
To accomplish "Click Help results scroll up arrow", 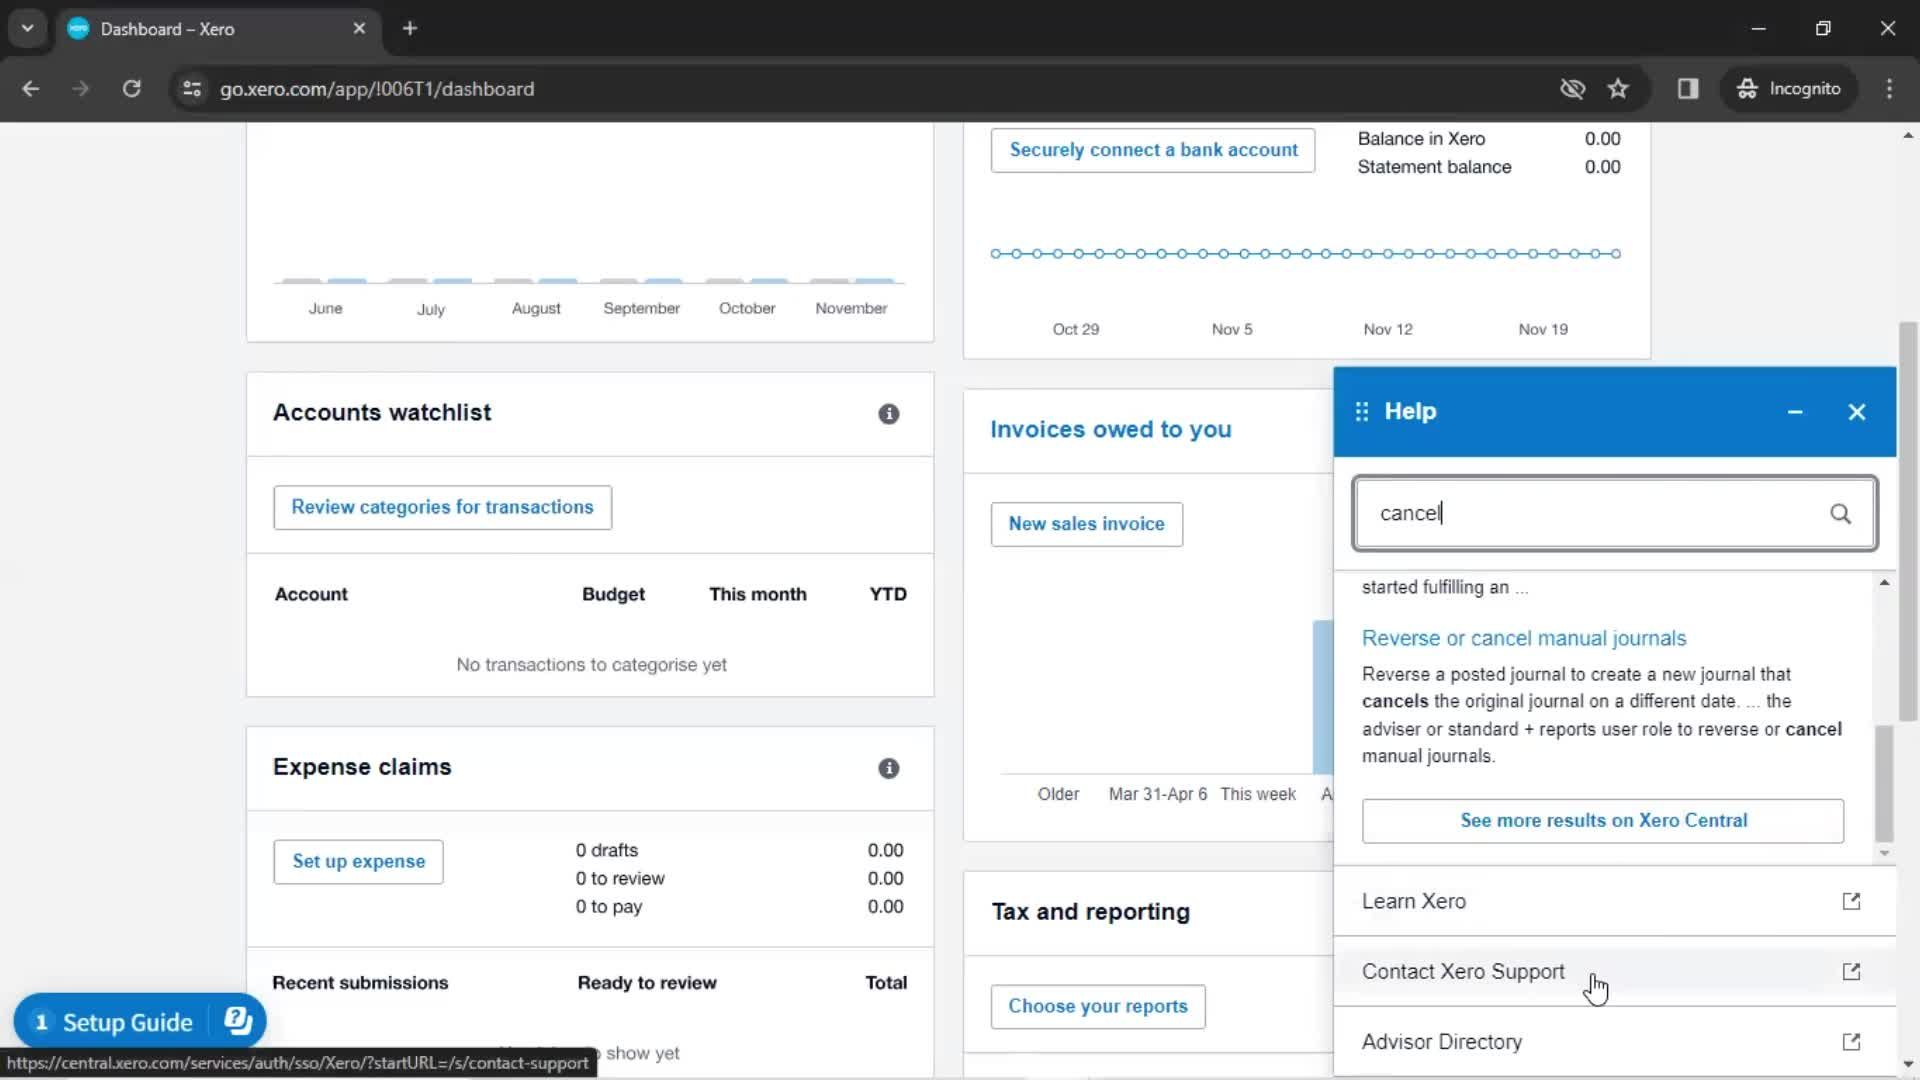I will [x=1884, y=583].
